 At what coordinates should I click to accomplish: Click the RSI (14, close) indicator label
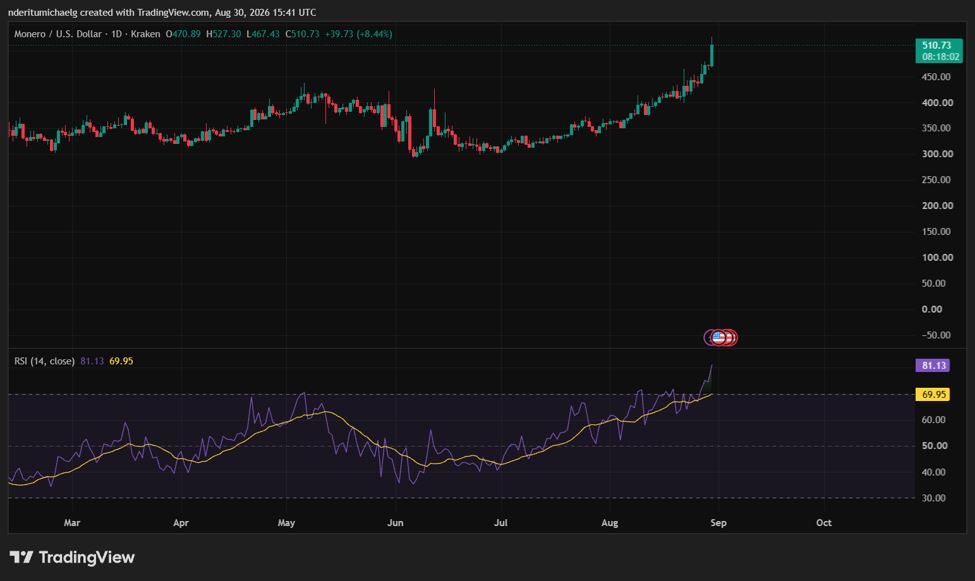click(x=44, y=361)
